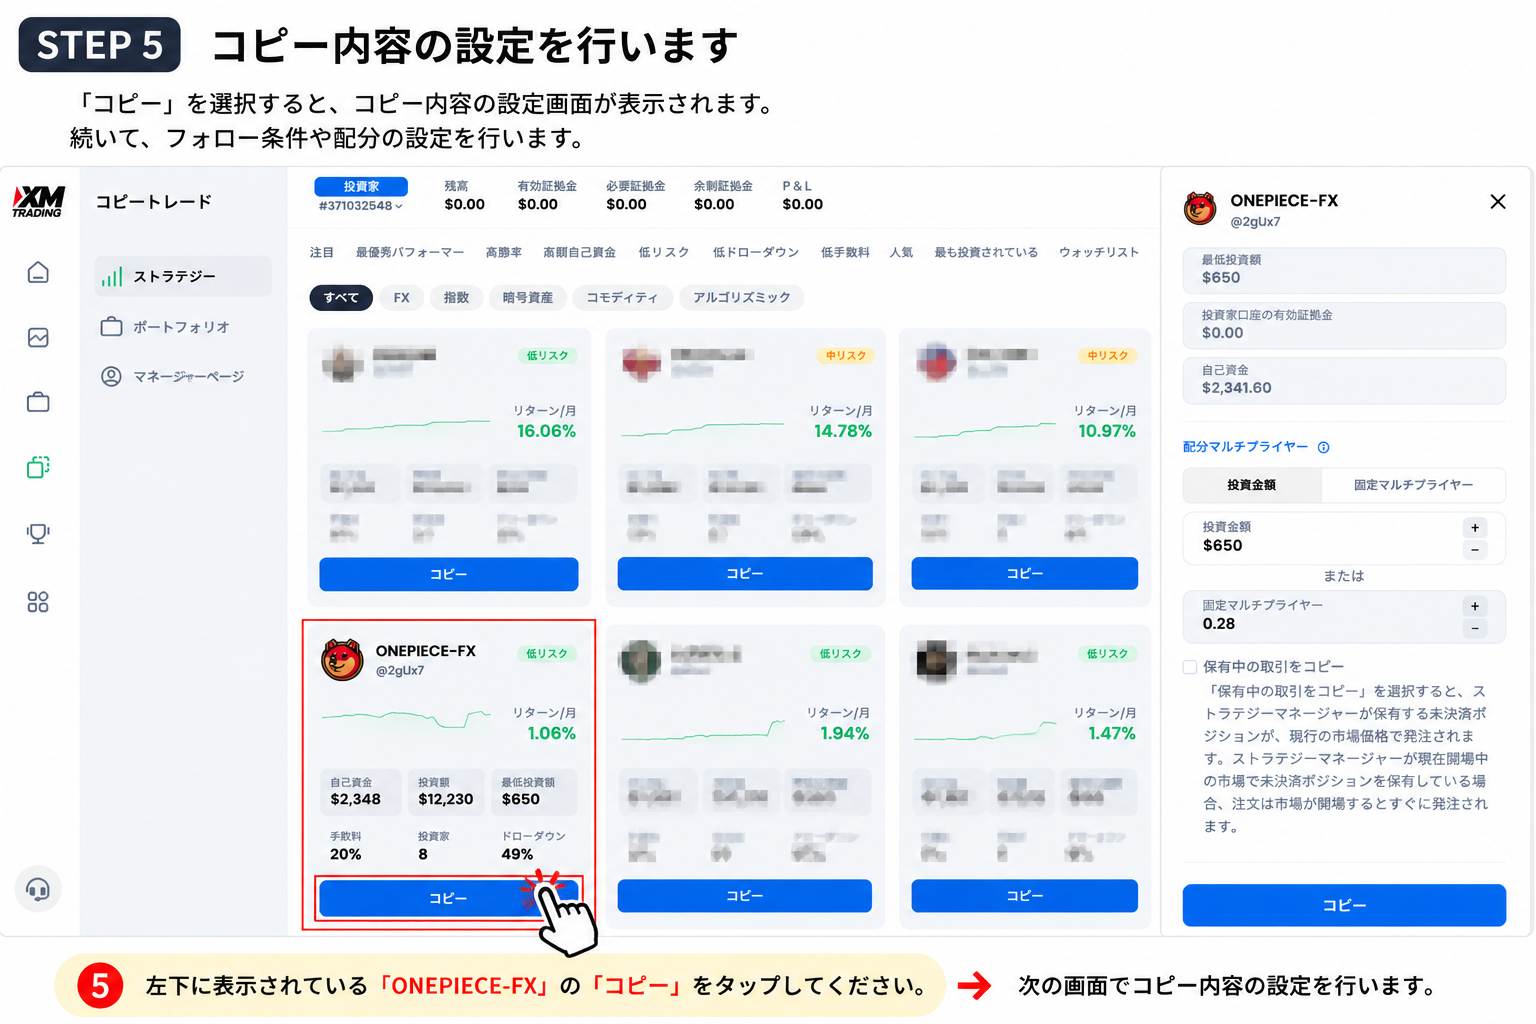The height and width of the screenshot is (1024, 1536).
Task: Select the 指数 filter chip
Action: pos(457,298)
